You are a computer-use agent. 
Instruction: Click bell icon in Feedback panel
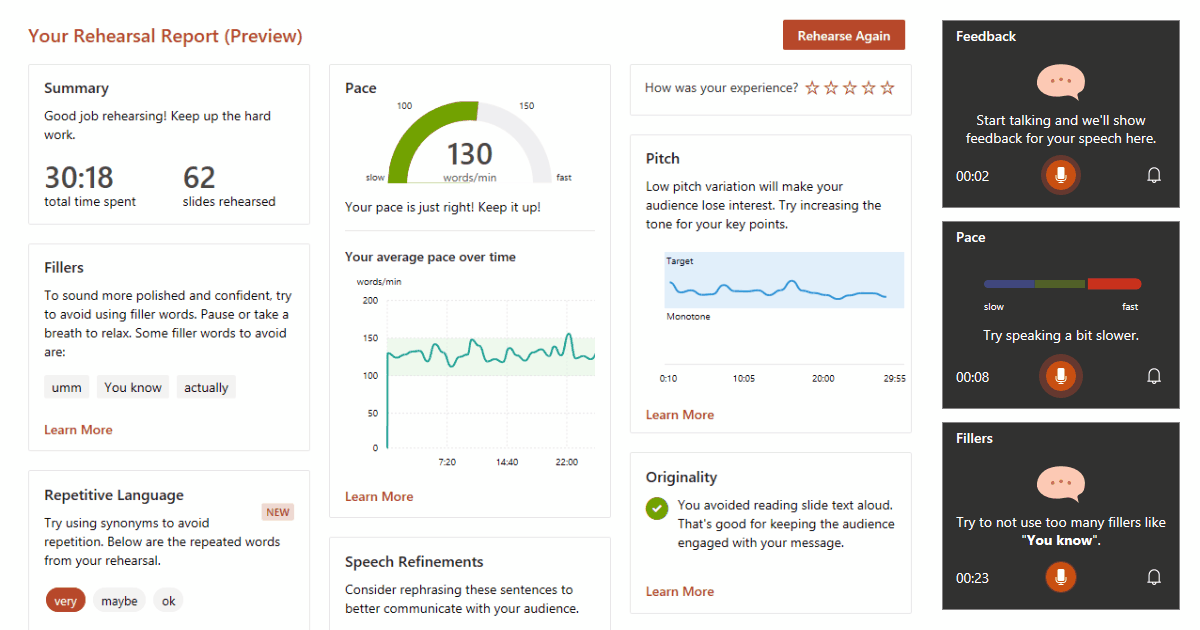(x=1154, y=176)
